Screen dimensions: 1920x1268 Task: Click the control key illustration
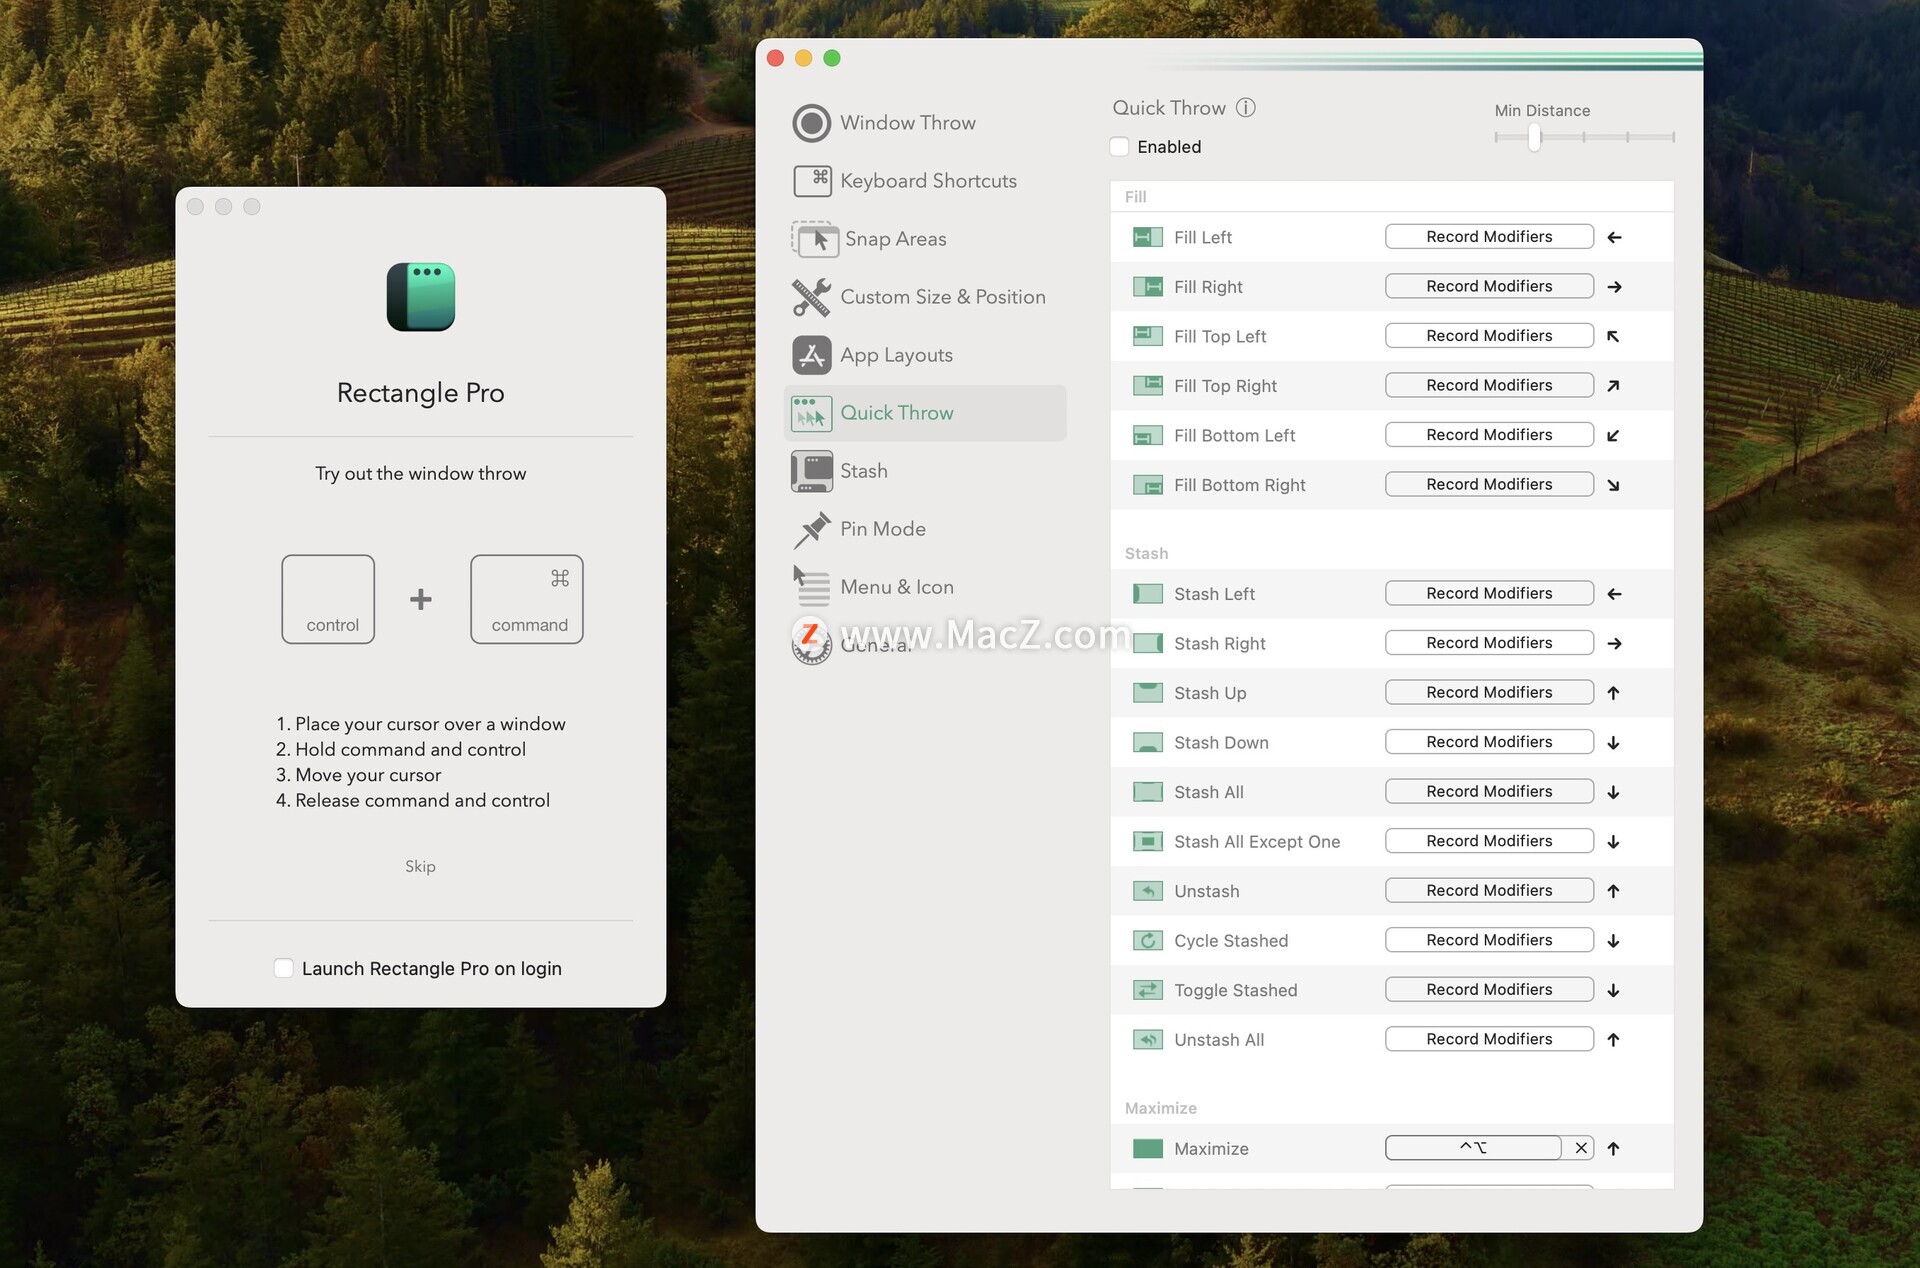point(328,599)
